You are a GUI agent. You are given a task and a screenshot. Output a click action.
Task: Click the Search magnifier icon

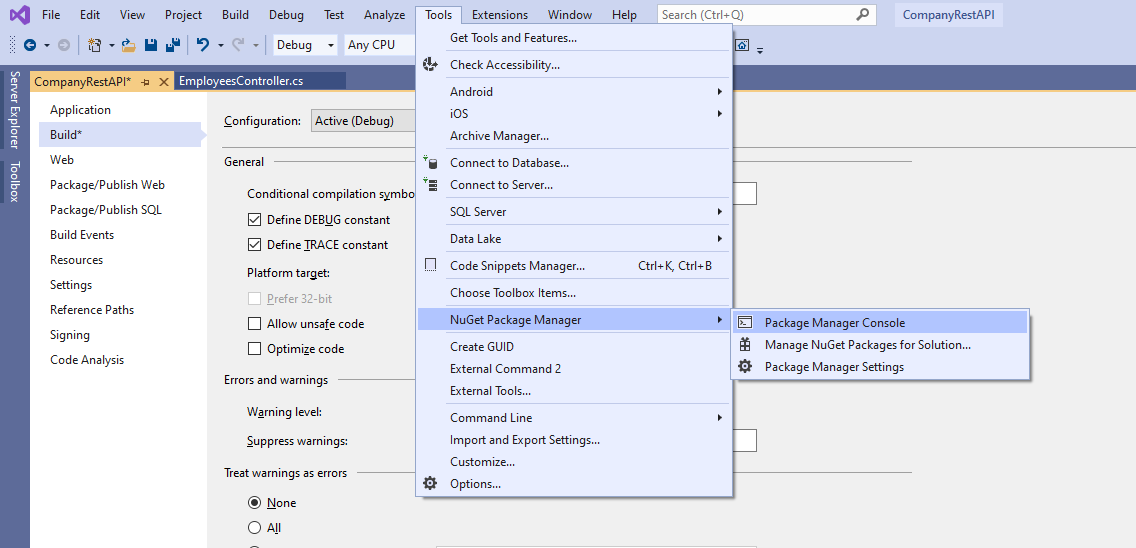pos(862,14)
